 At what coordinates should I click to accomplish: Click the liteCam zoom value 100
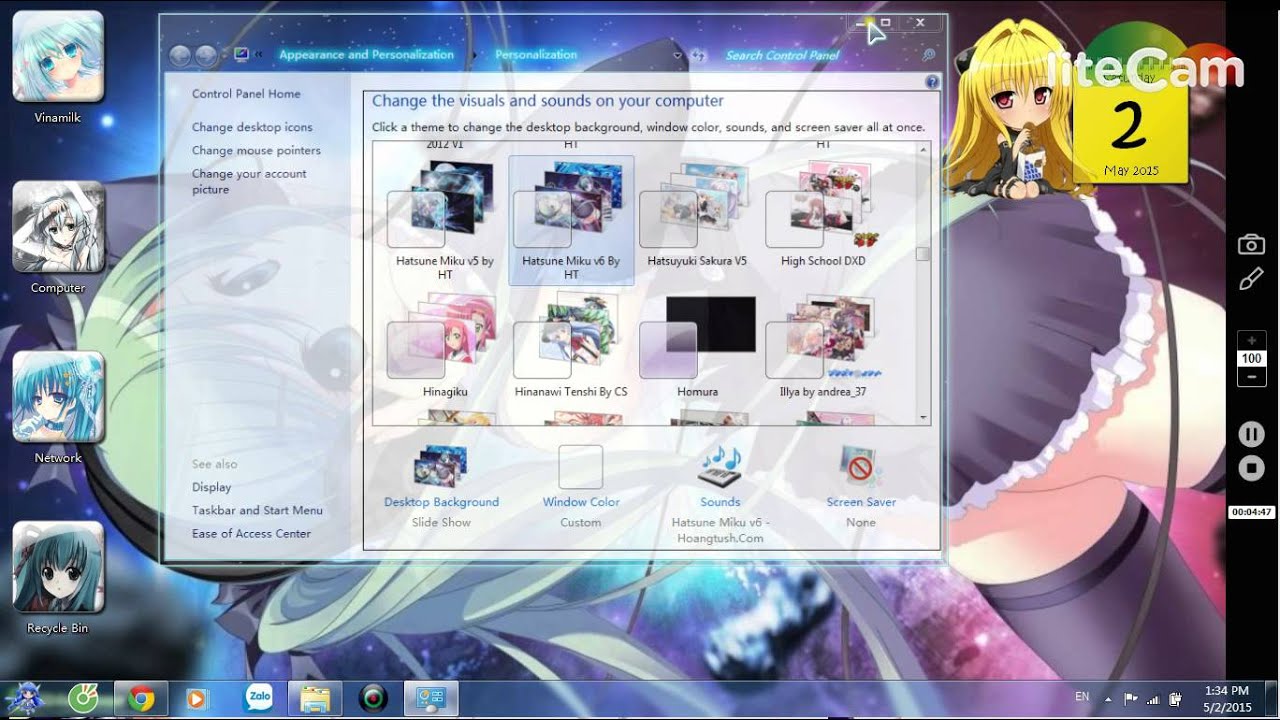1251,358
